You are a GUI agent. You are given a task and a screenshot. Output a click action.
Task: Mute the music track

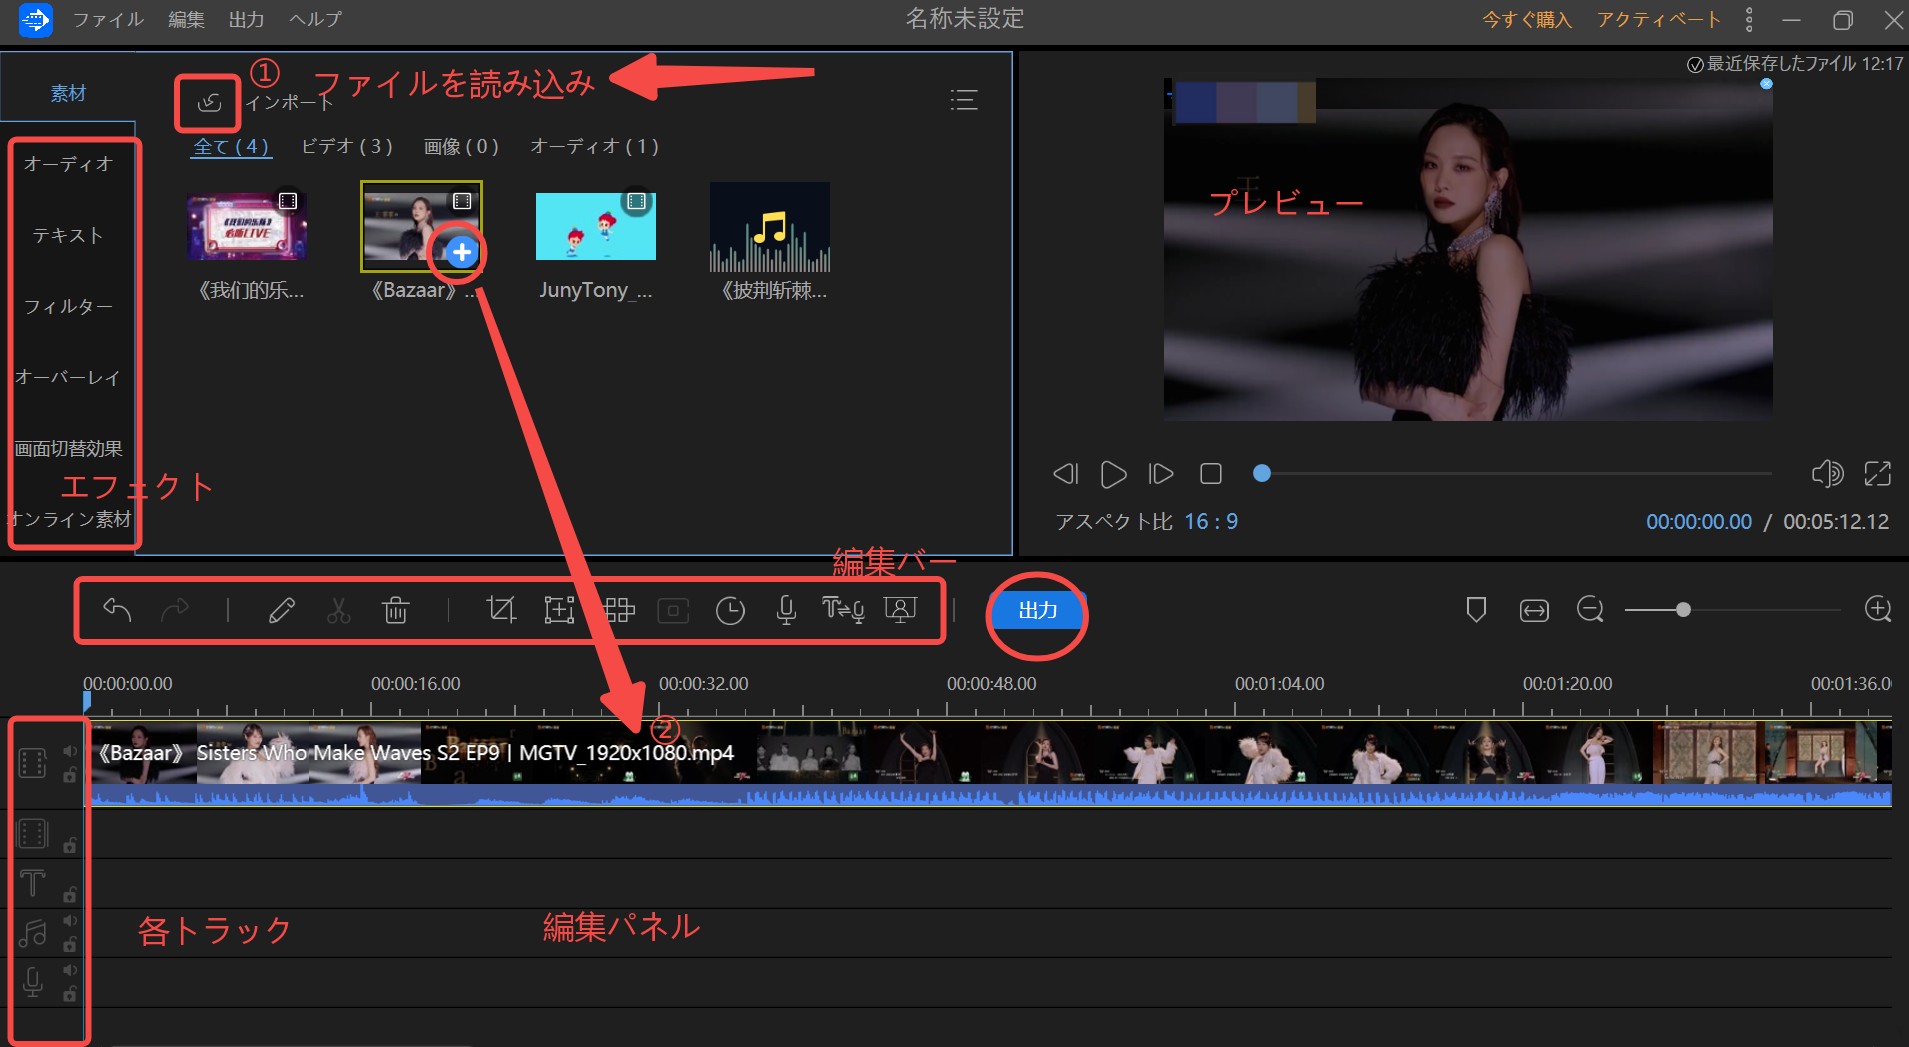70,921
